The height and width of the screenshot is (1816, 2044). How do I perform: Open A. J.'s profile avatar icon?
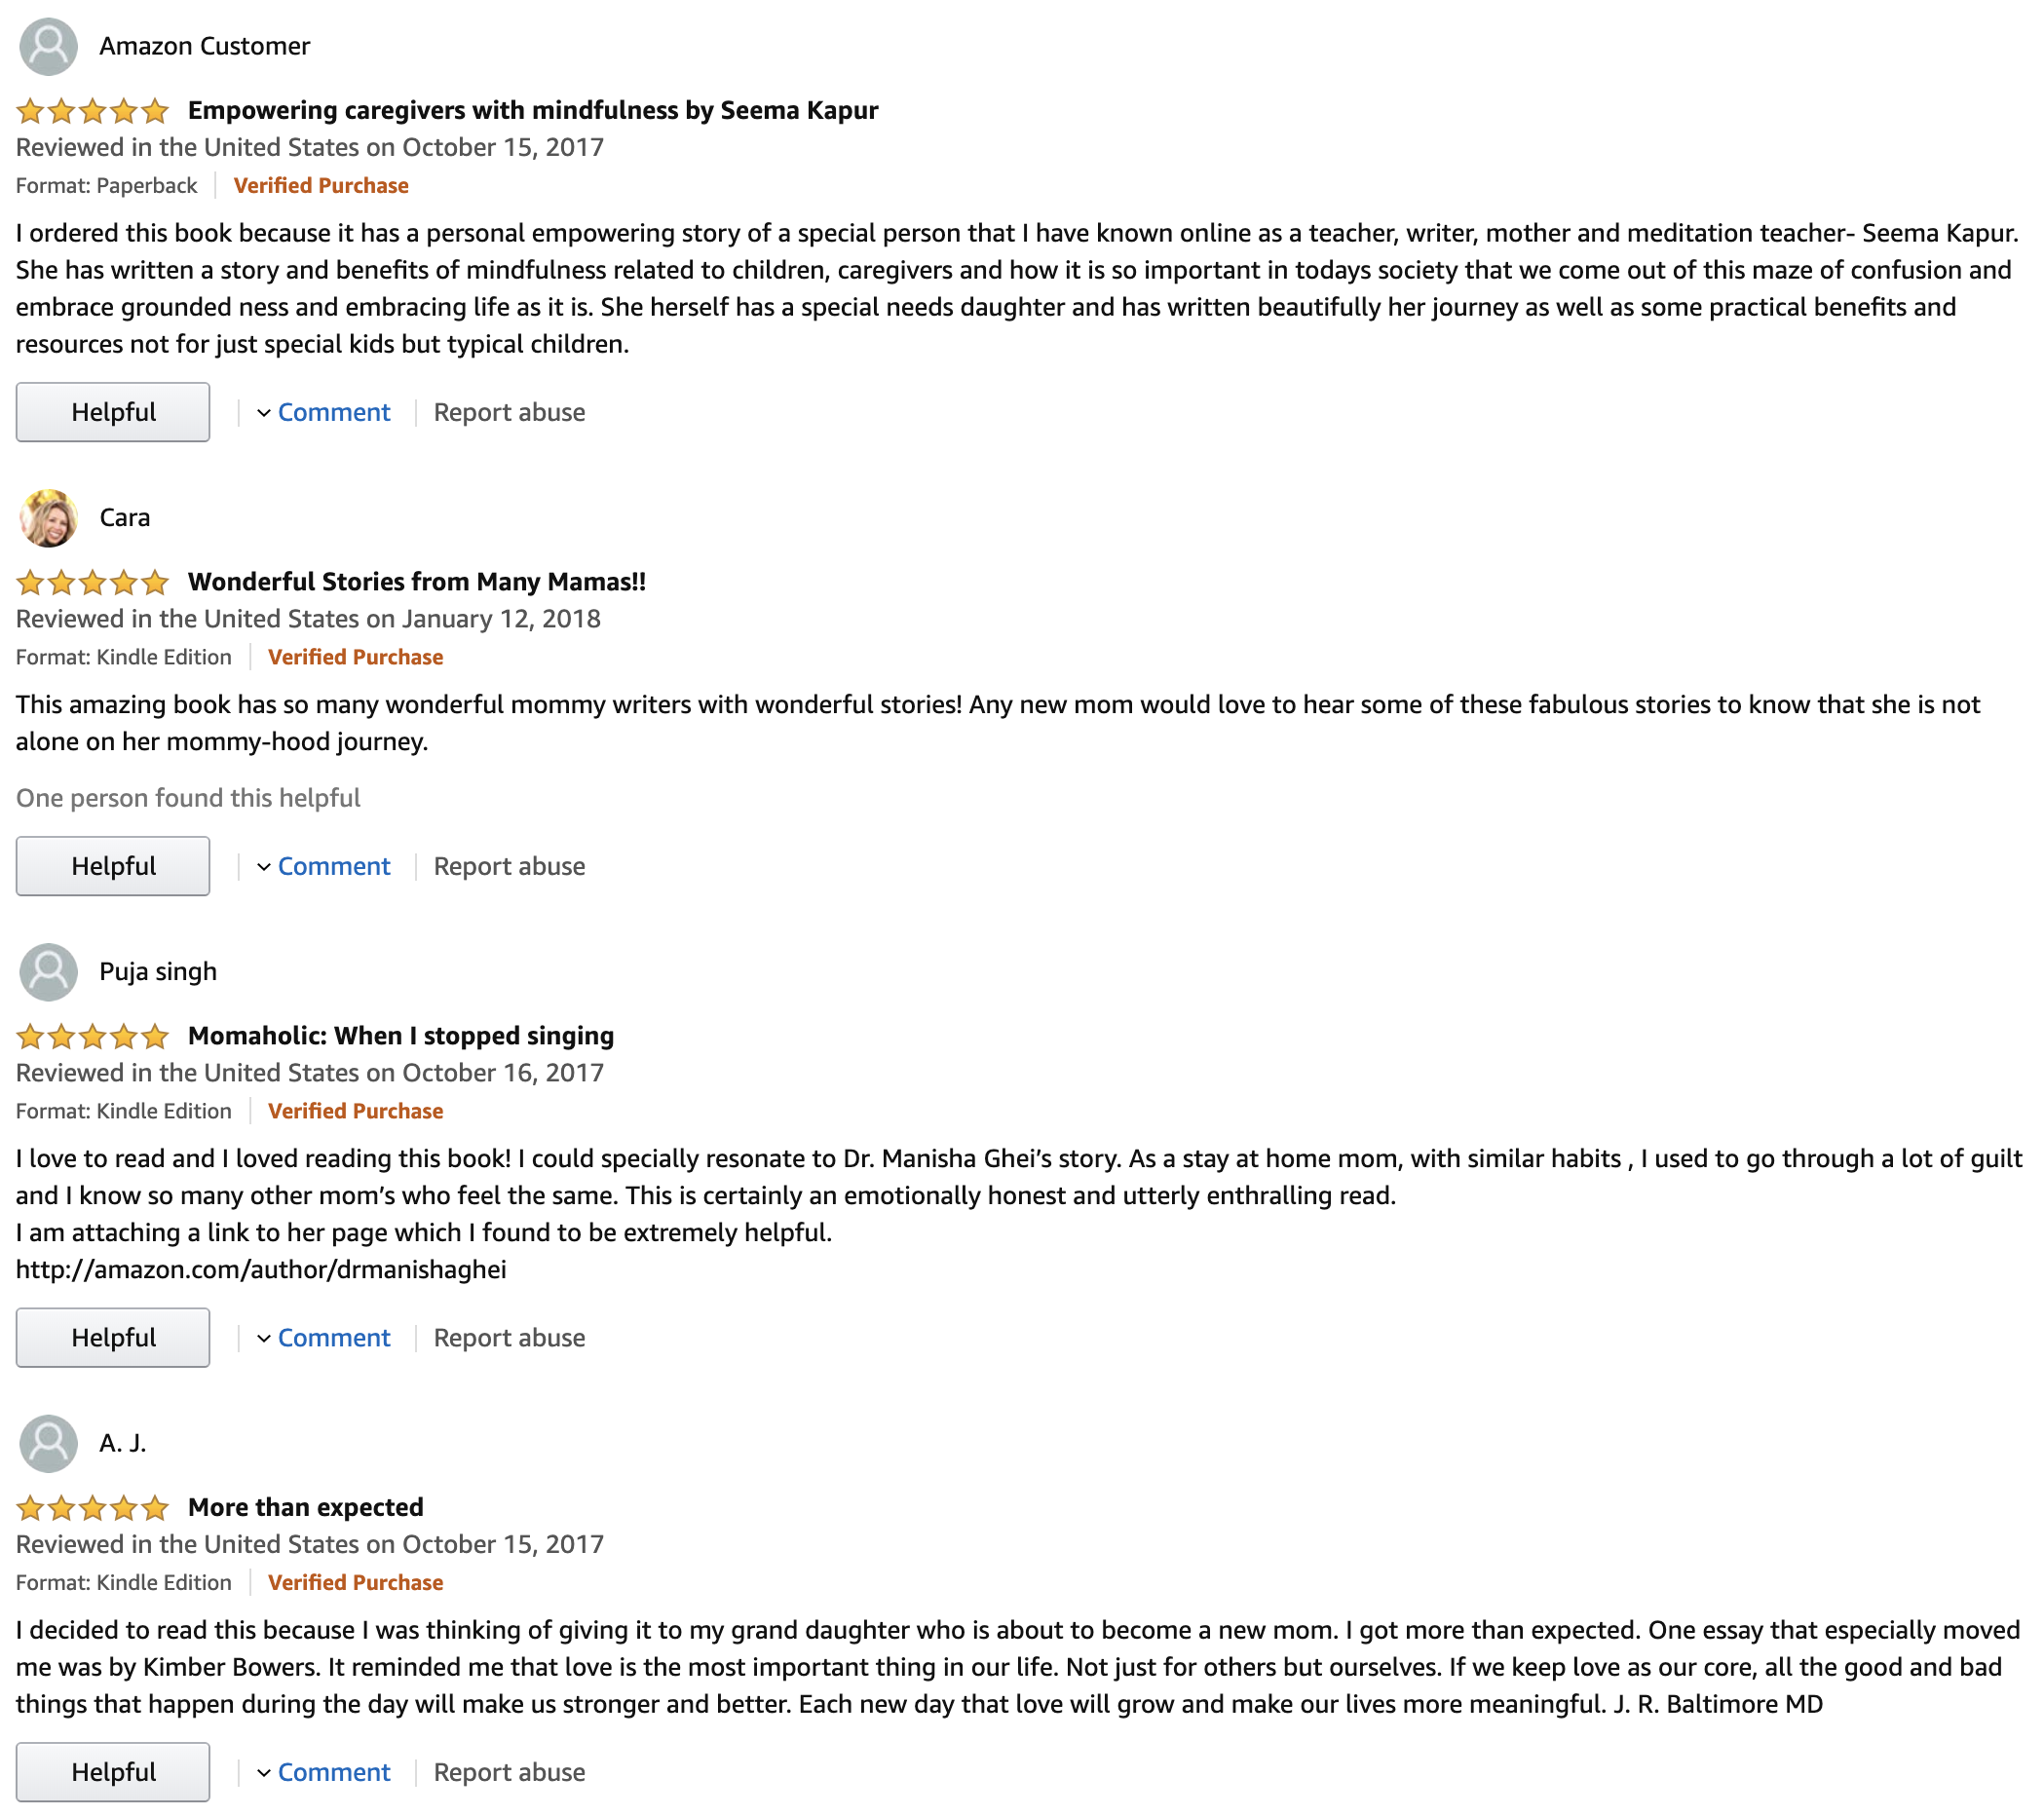48,1444
